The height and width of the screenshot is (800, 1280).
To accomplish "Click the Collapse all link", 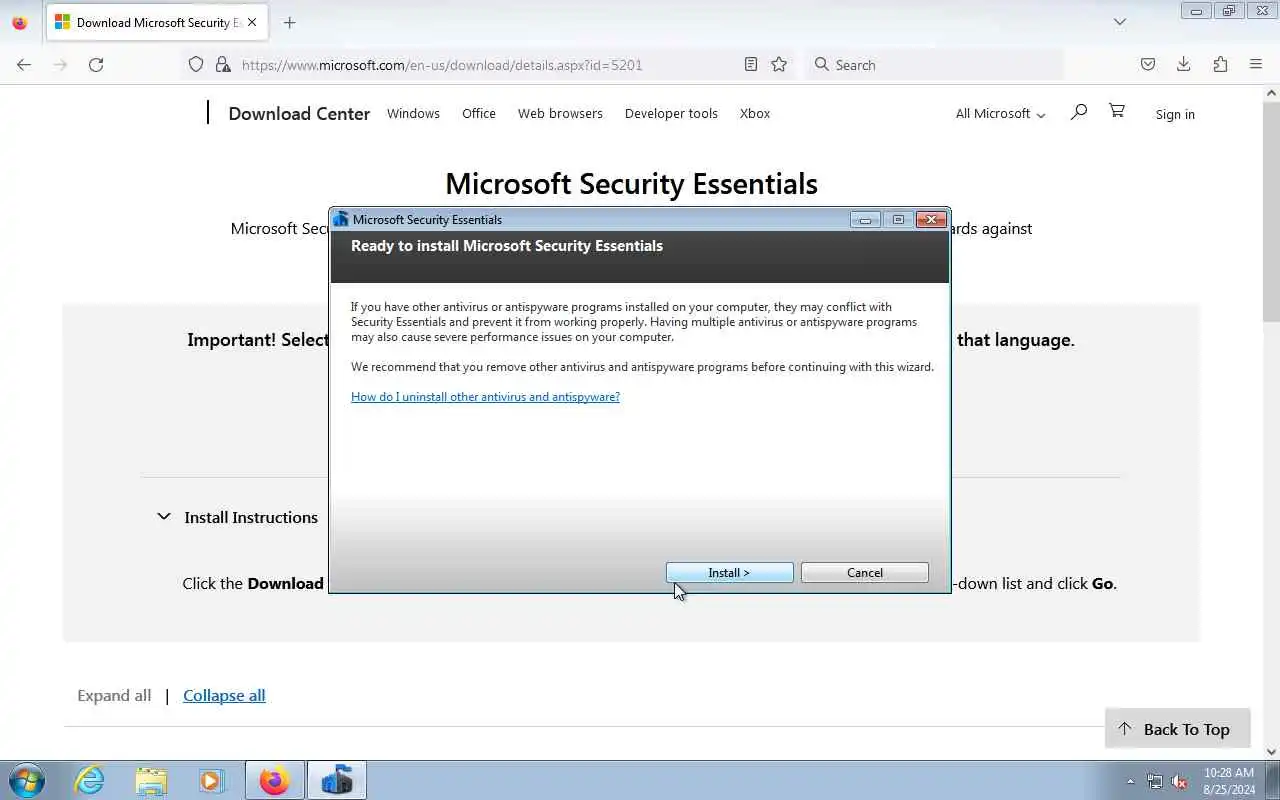I will point(224,695).
